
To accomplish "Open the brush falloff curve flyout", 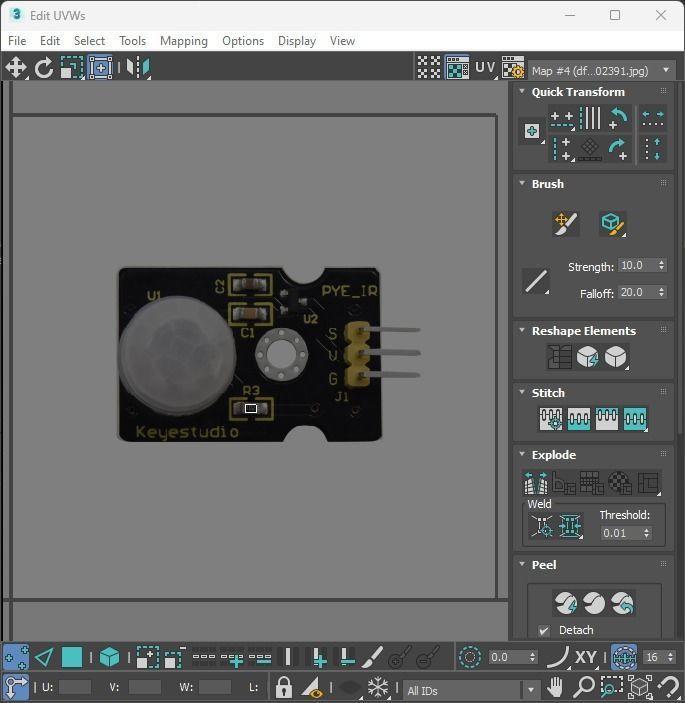I will tap(536, 282).
